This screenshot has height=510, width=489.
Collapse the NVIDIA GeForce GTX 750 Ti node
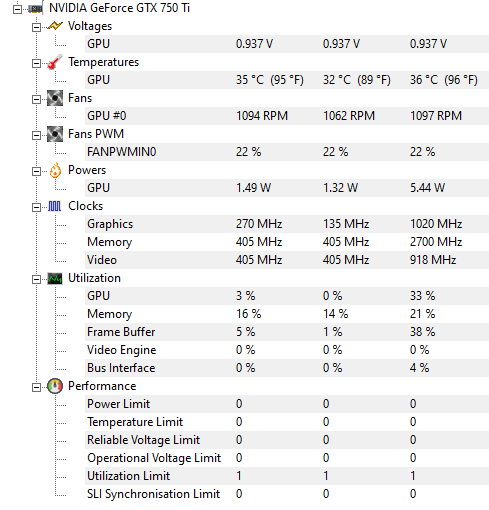17,9
